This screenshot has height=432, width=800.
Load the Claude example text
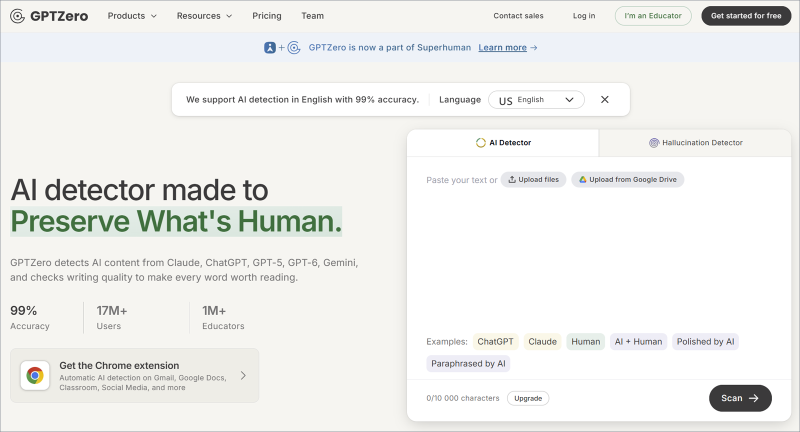pyautogui.click(x=542, y=342)
